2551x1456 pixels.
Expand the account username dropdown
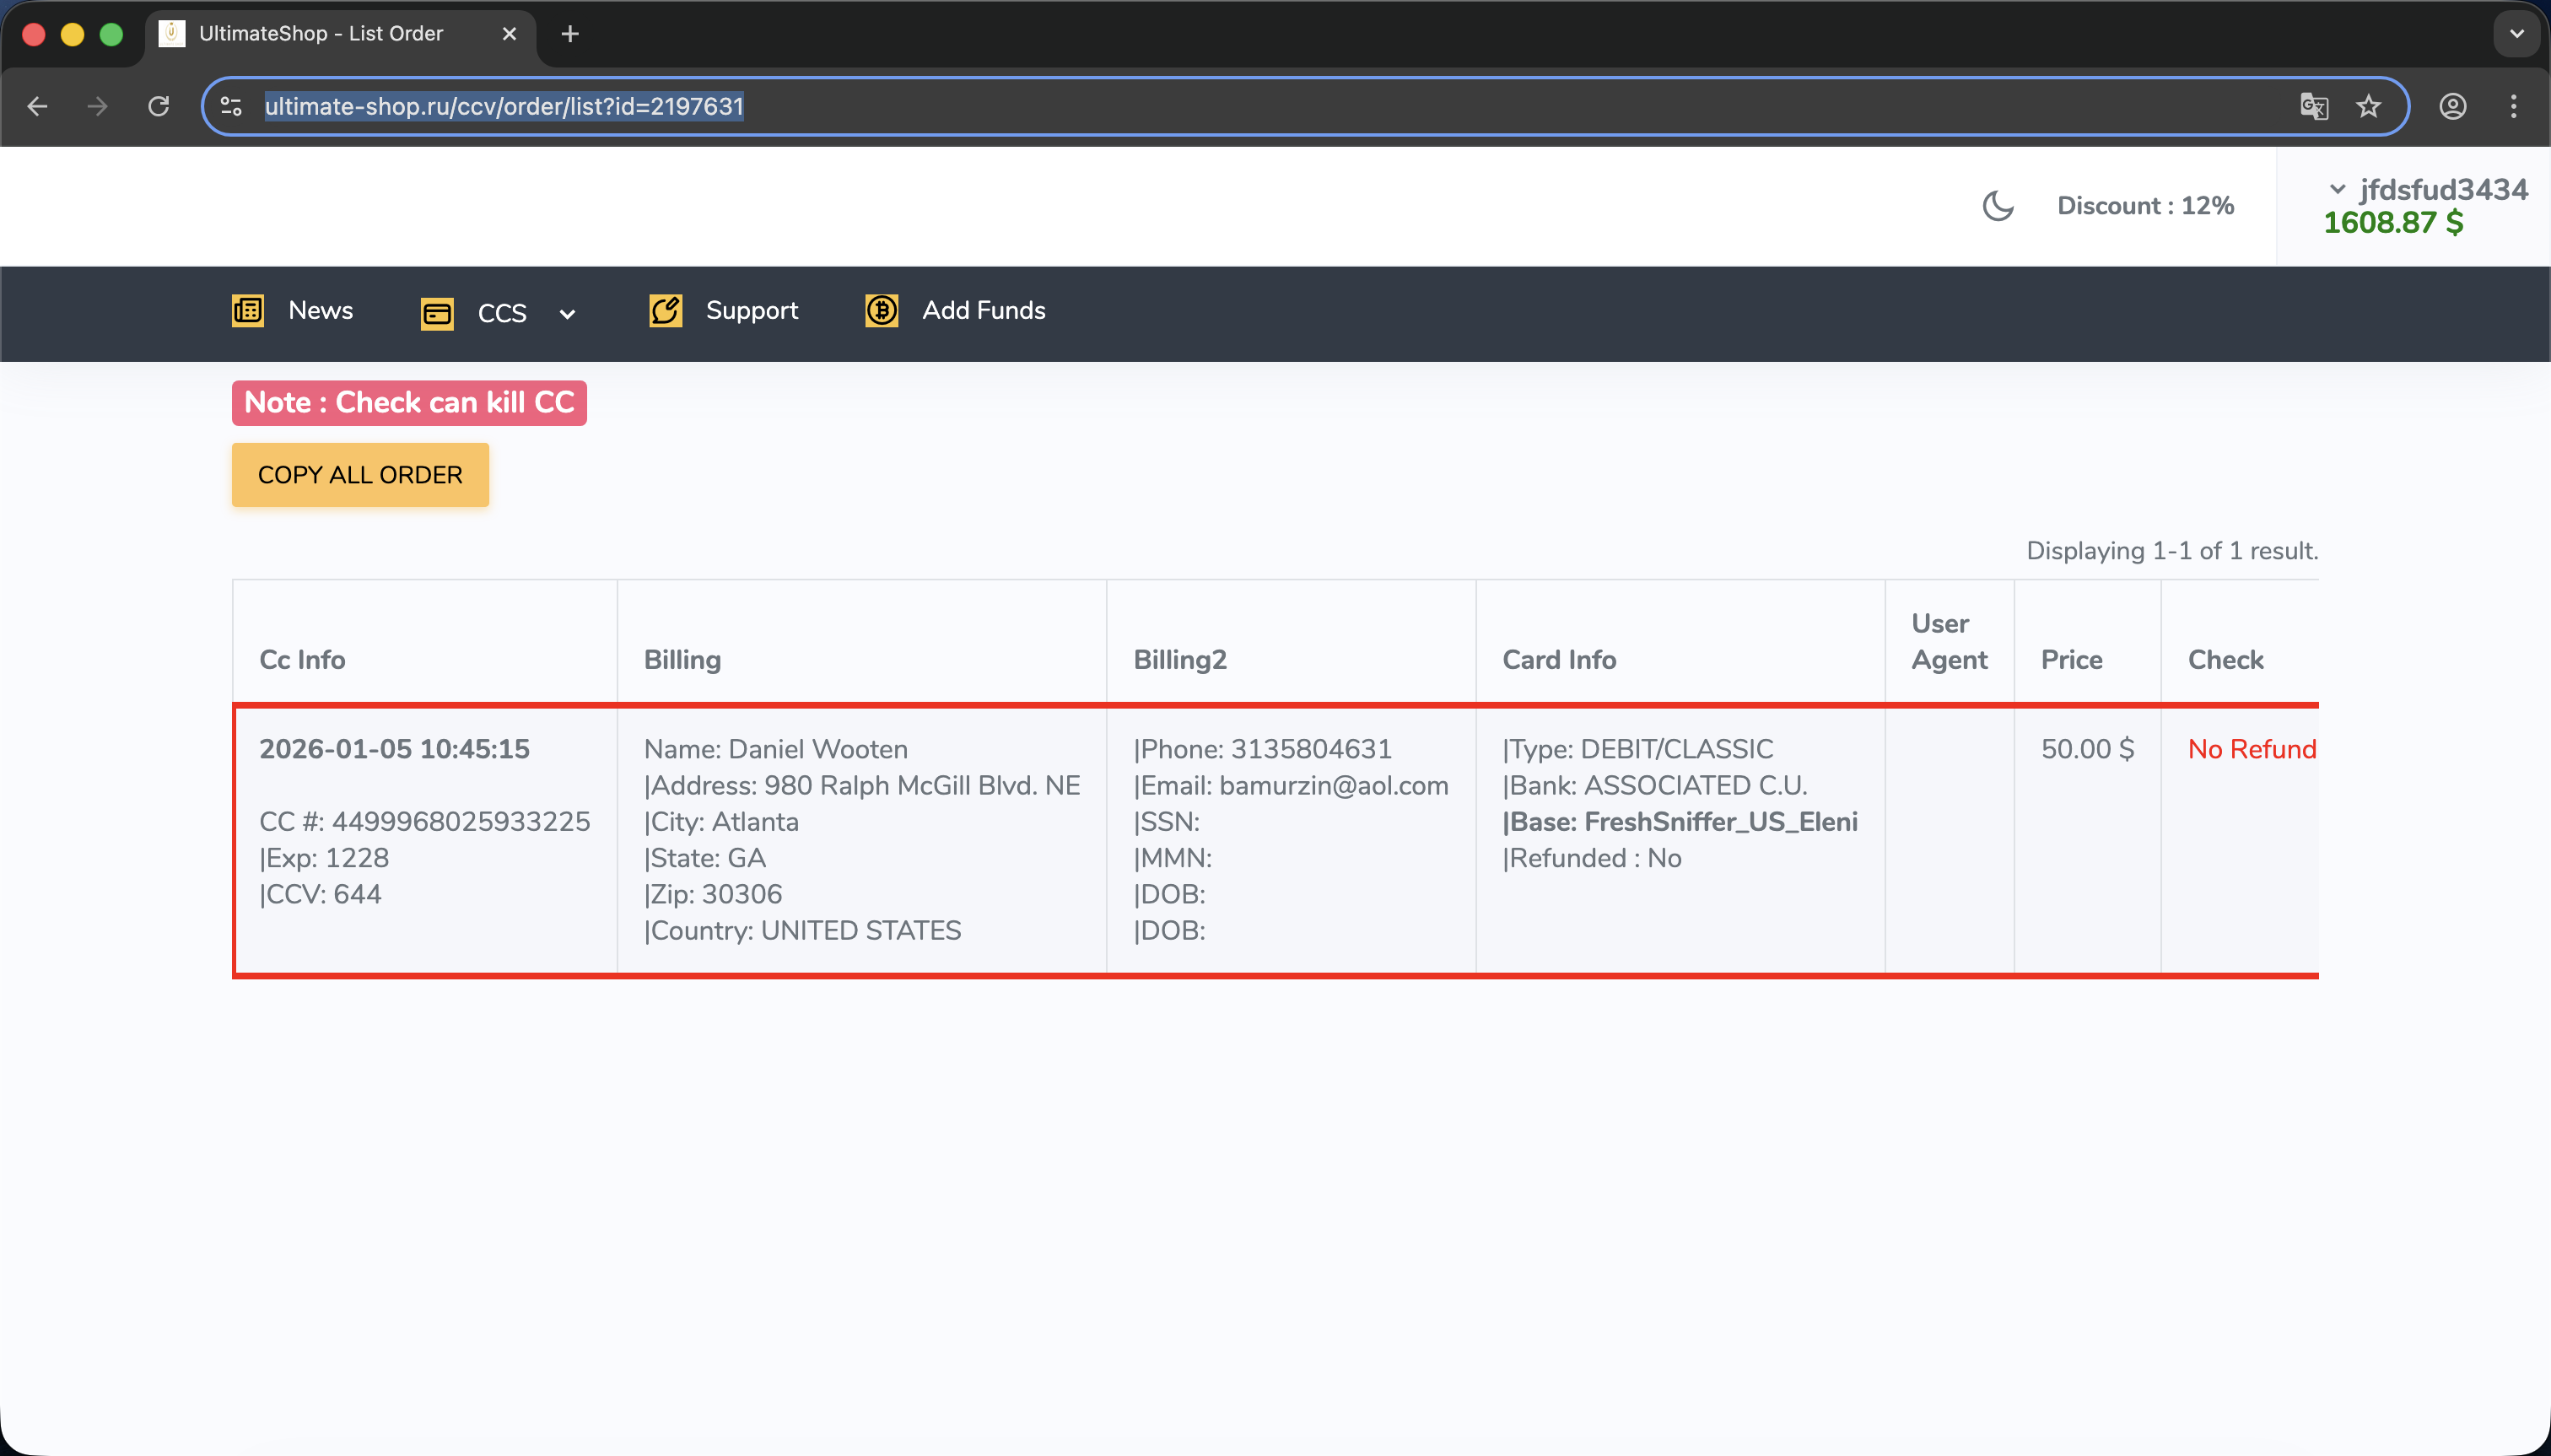click(x=2337, y=189)
